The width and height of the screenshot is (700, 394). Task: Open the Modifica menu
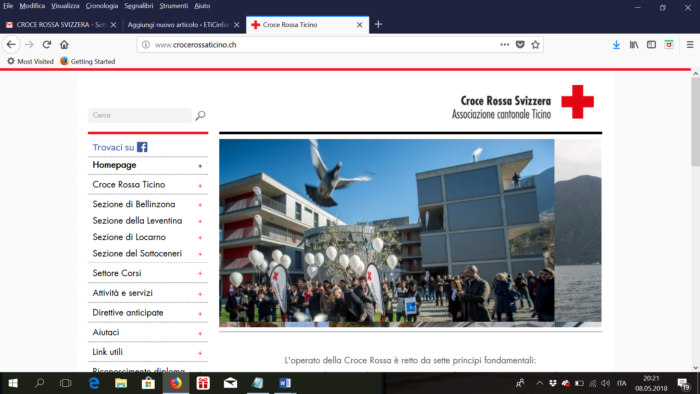coord(32,6)
